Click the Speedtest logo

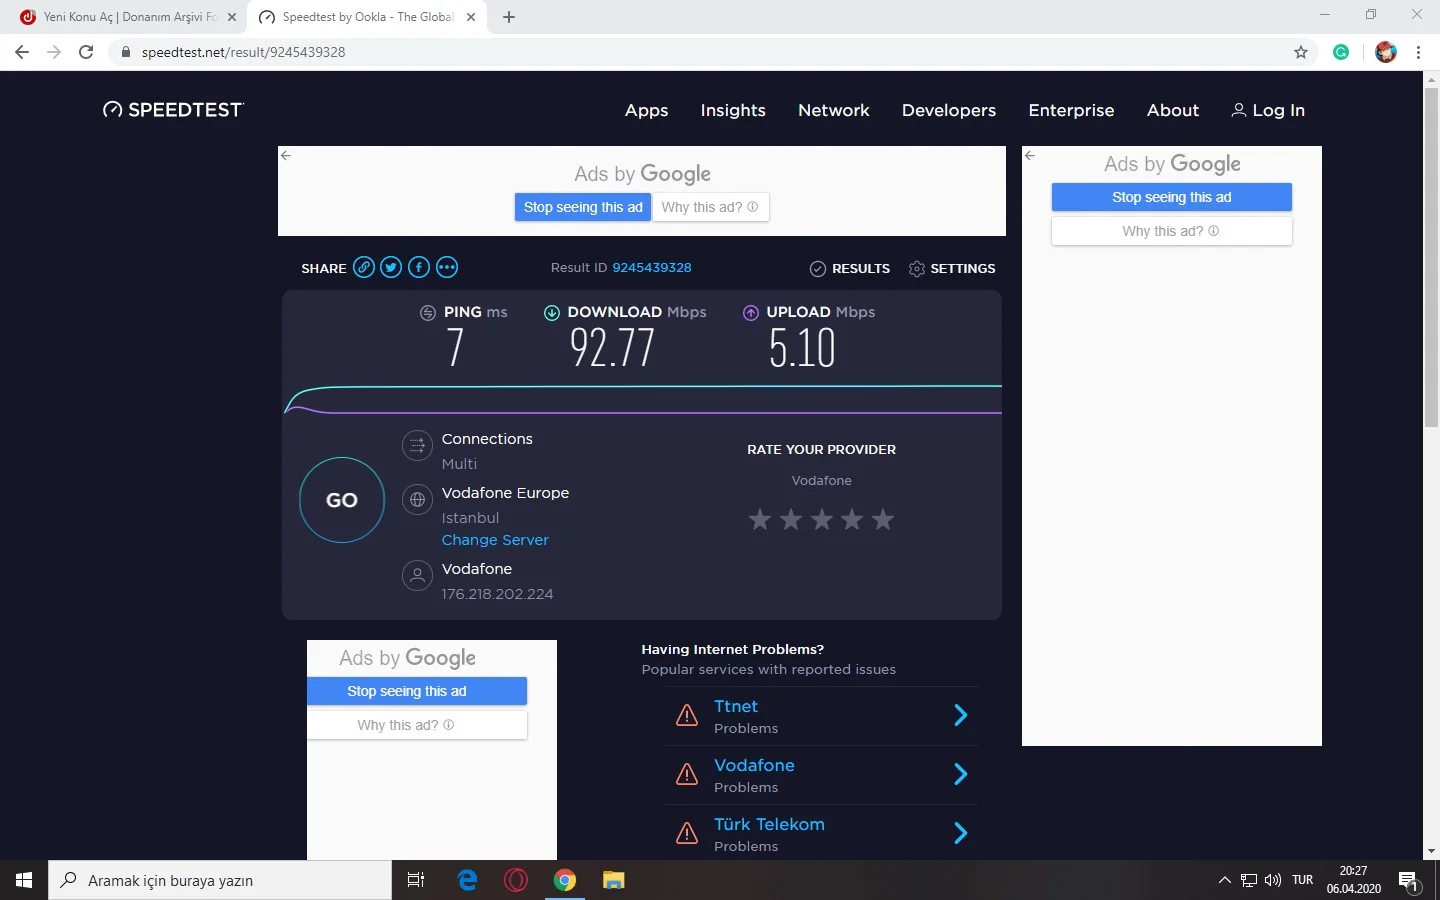(173, 110)
